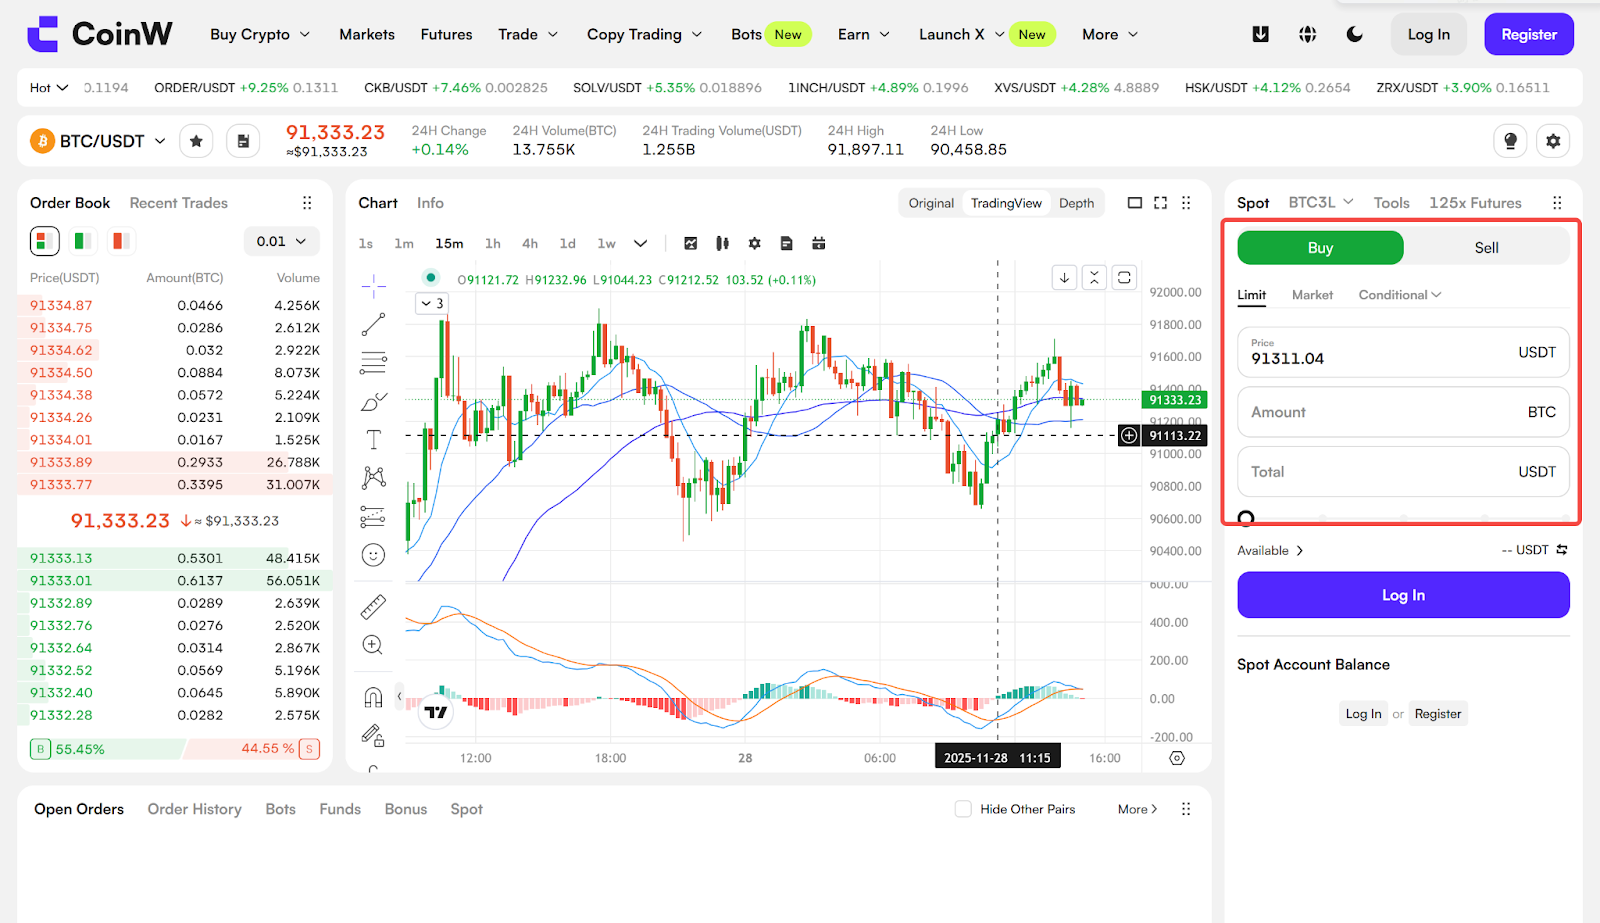Open trading settings gear icon

tap(1552, 141)
